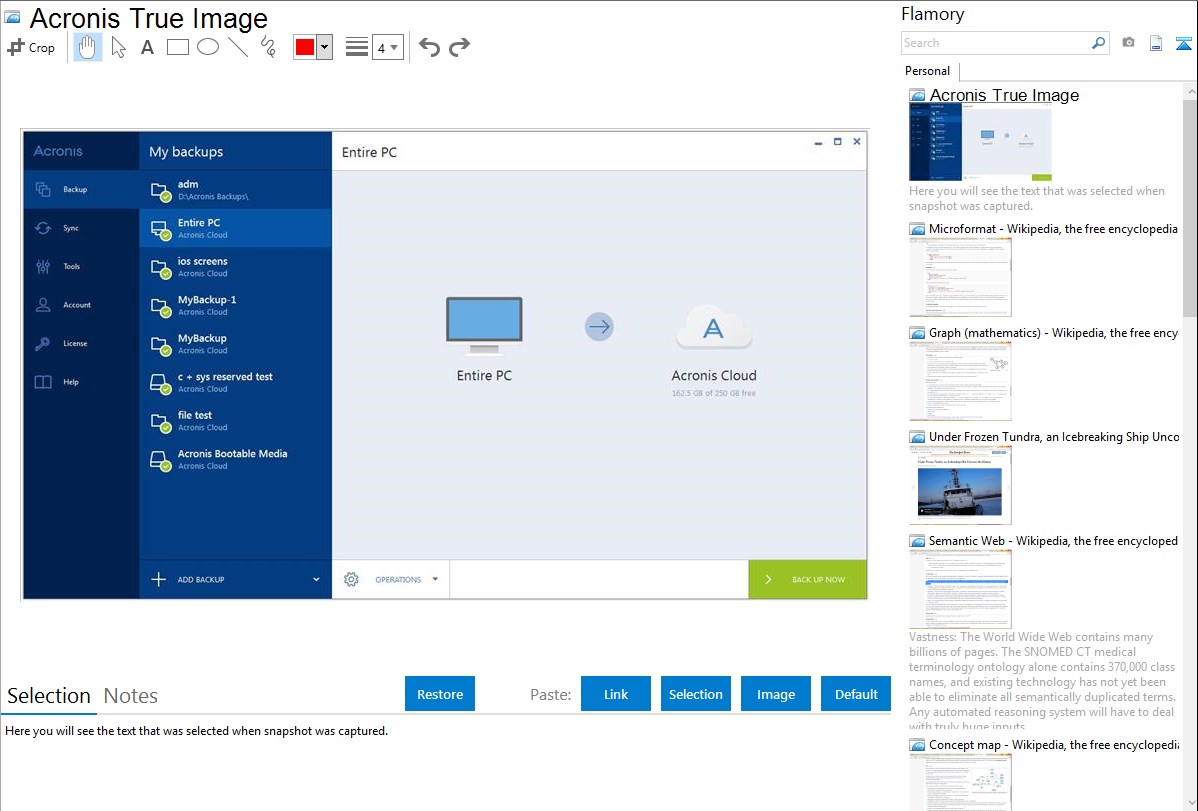Switch to the Notes tab

(131, 696)
